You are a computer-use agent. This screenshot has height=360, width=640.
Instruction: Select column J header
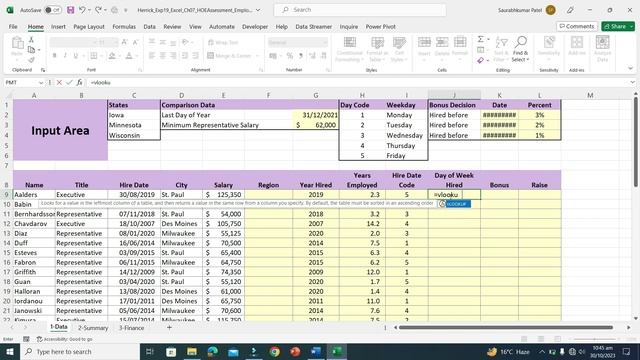coord(454,96)
